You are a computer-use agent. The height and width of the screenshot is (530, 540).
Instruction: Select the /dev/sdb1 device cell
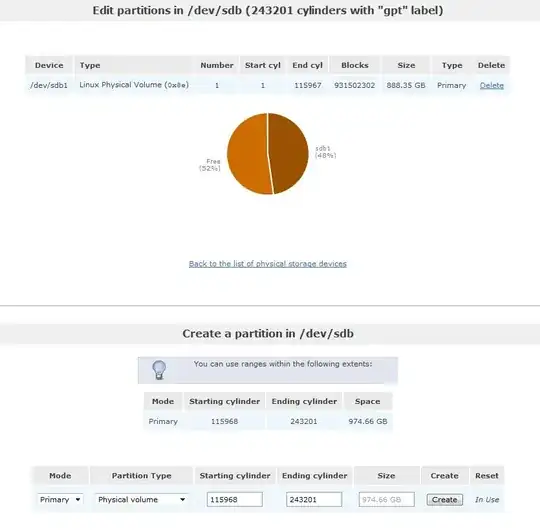point(49,85)
